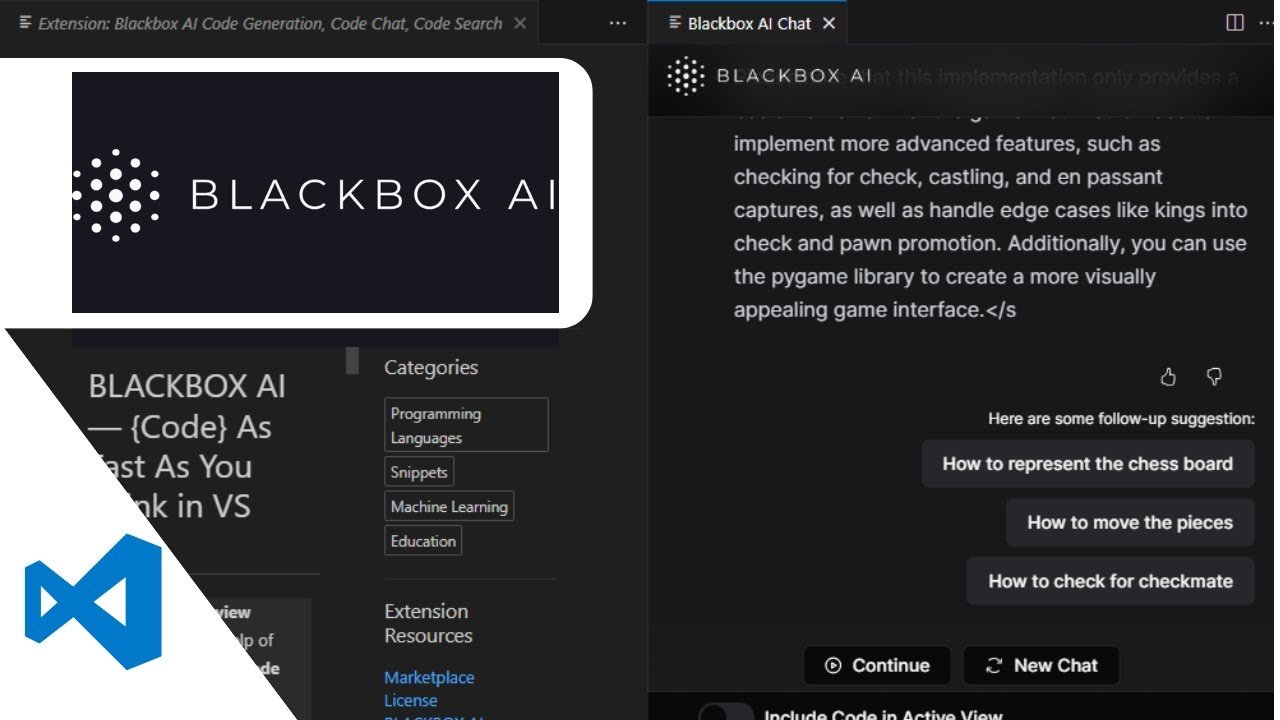Choose suggestion How to represent the chess board
The image size is (1280, 720).
tap(1087, 464)
